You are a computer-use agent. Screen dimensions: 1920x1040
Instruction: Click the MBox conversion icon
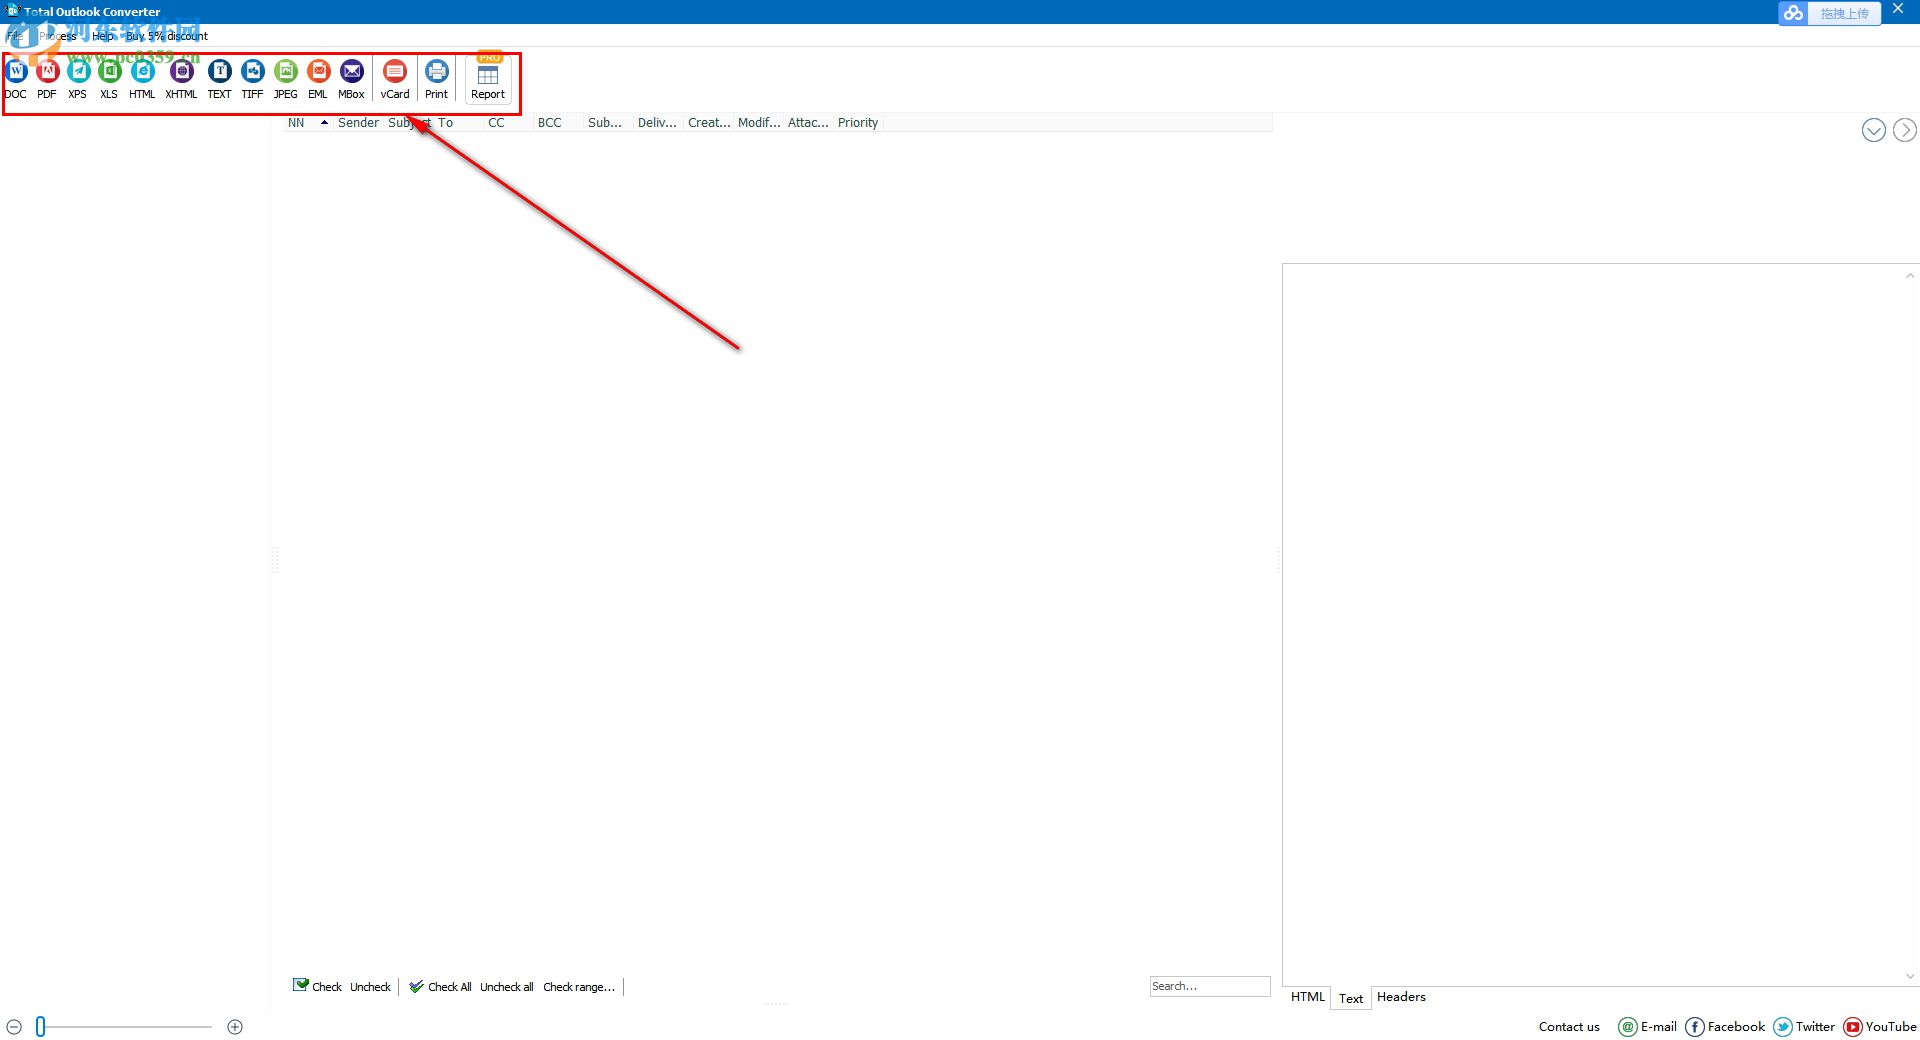click(351, 78)
